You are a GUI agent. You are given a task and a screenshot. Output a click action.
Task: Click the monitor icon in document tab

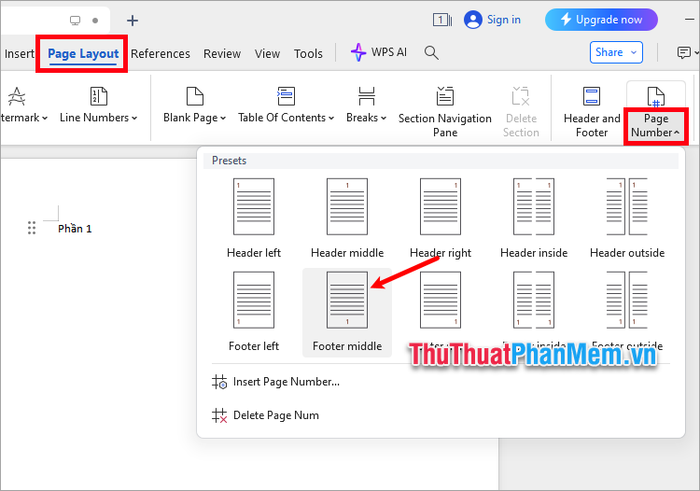(x=75, y=21)
